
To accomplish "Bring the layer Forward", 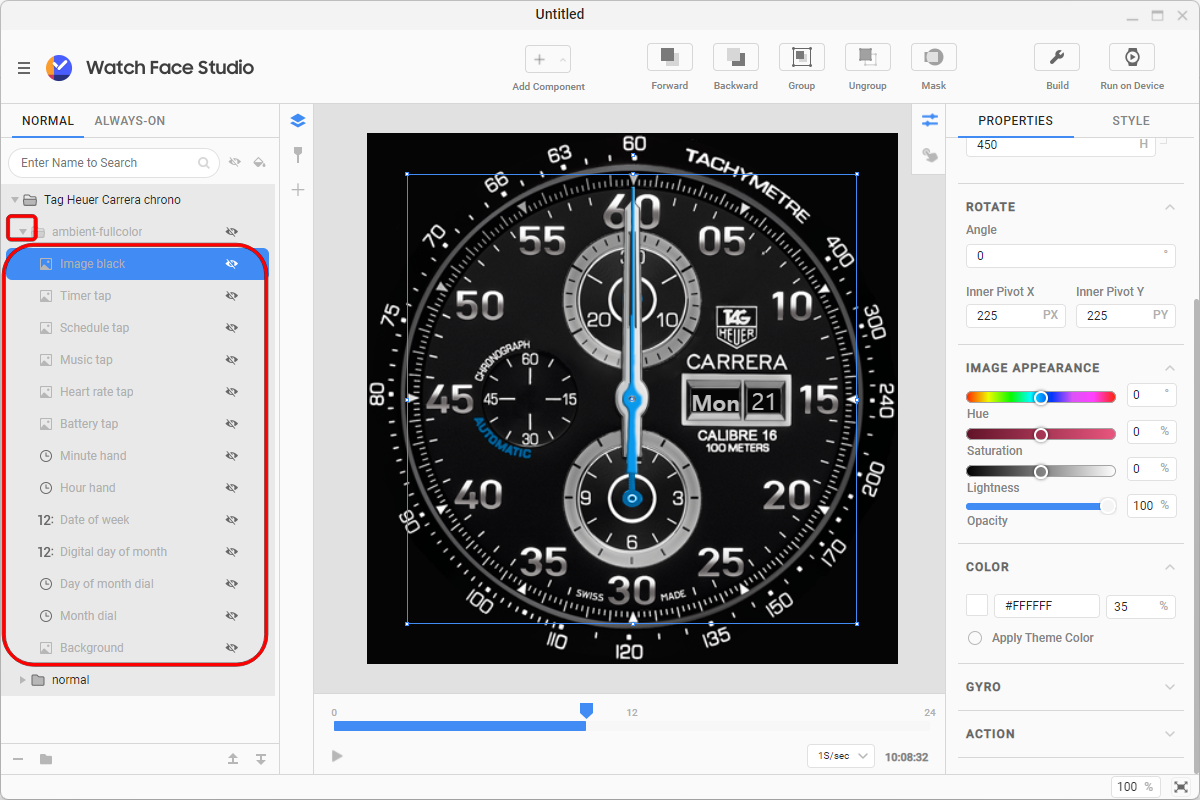I will [x=670, y=57].
